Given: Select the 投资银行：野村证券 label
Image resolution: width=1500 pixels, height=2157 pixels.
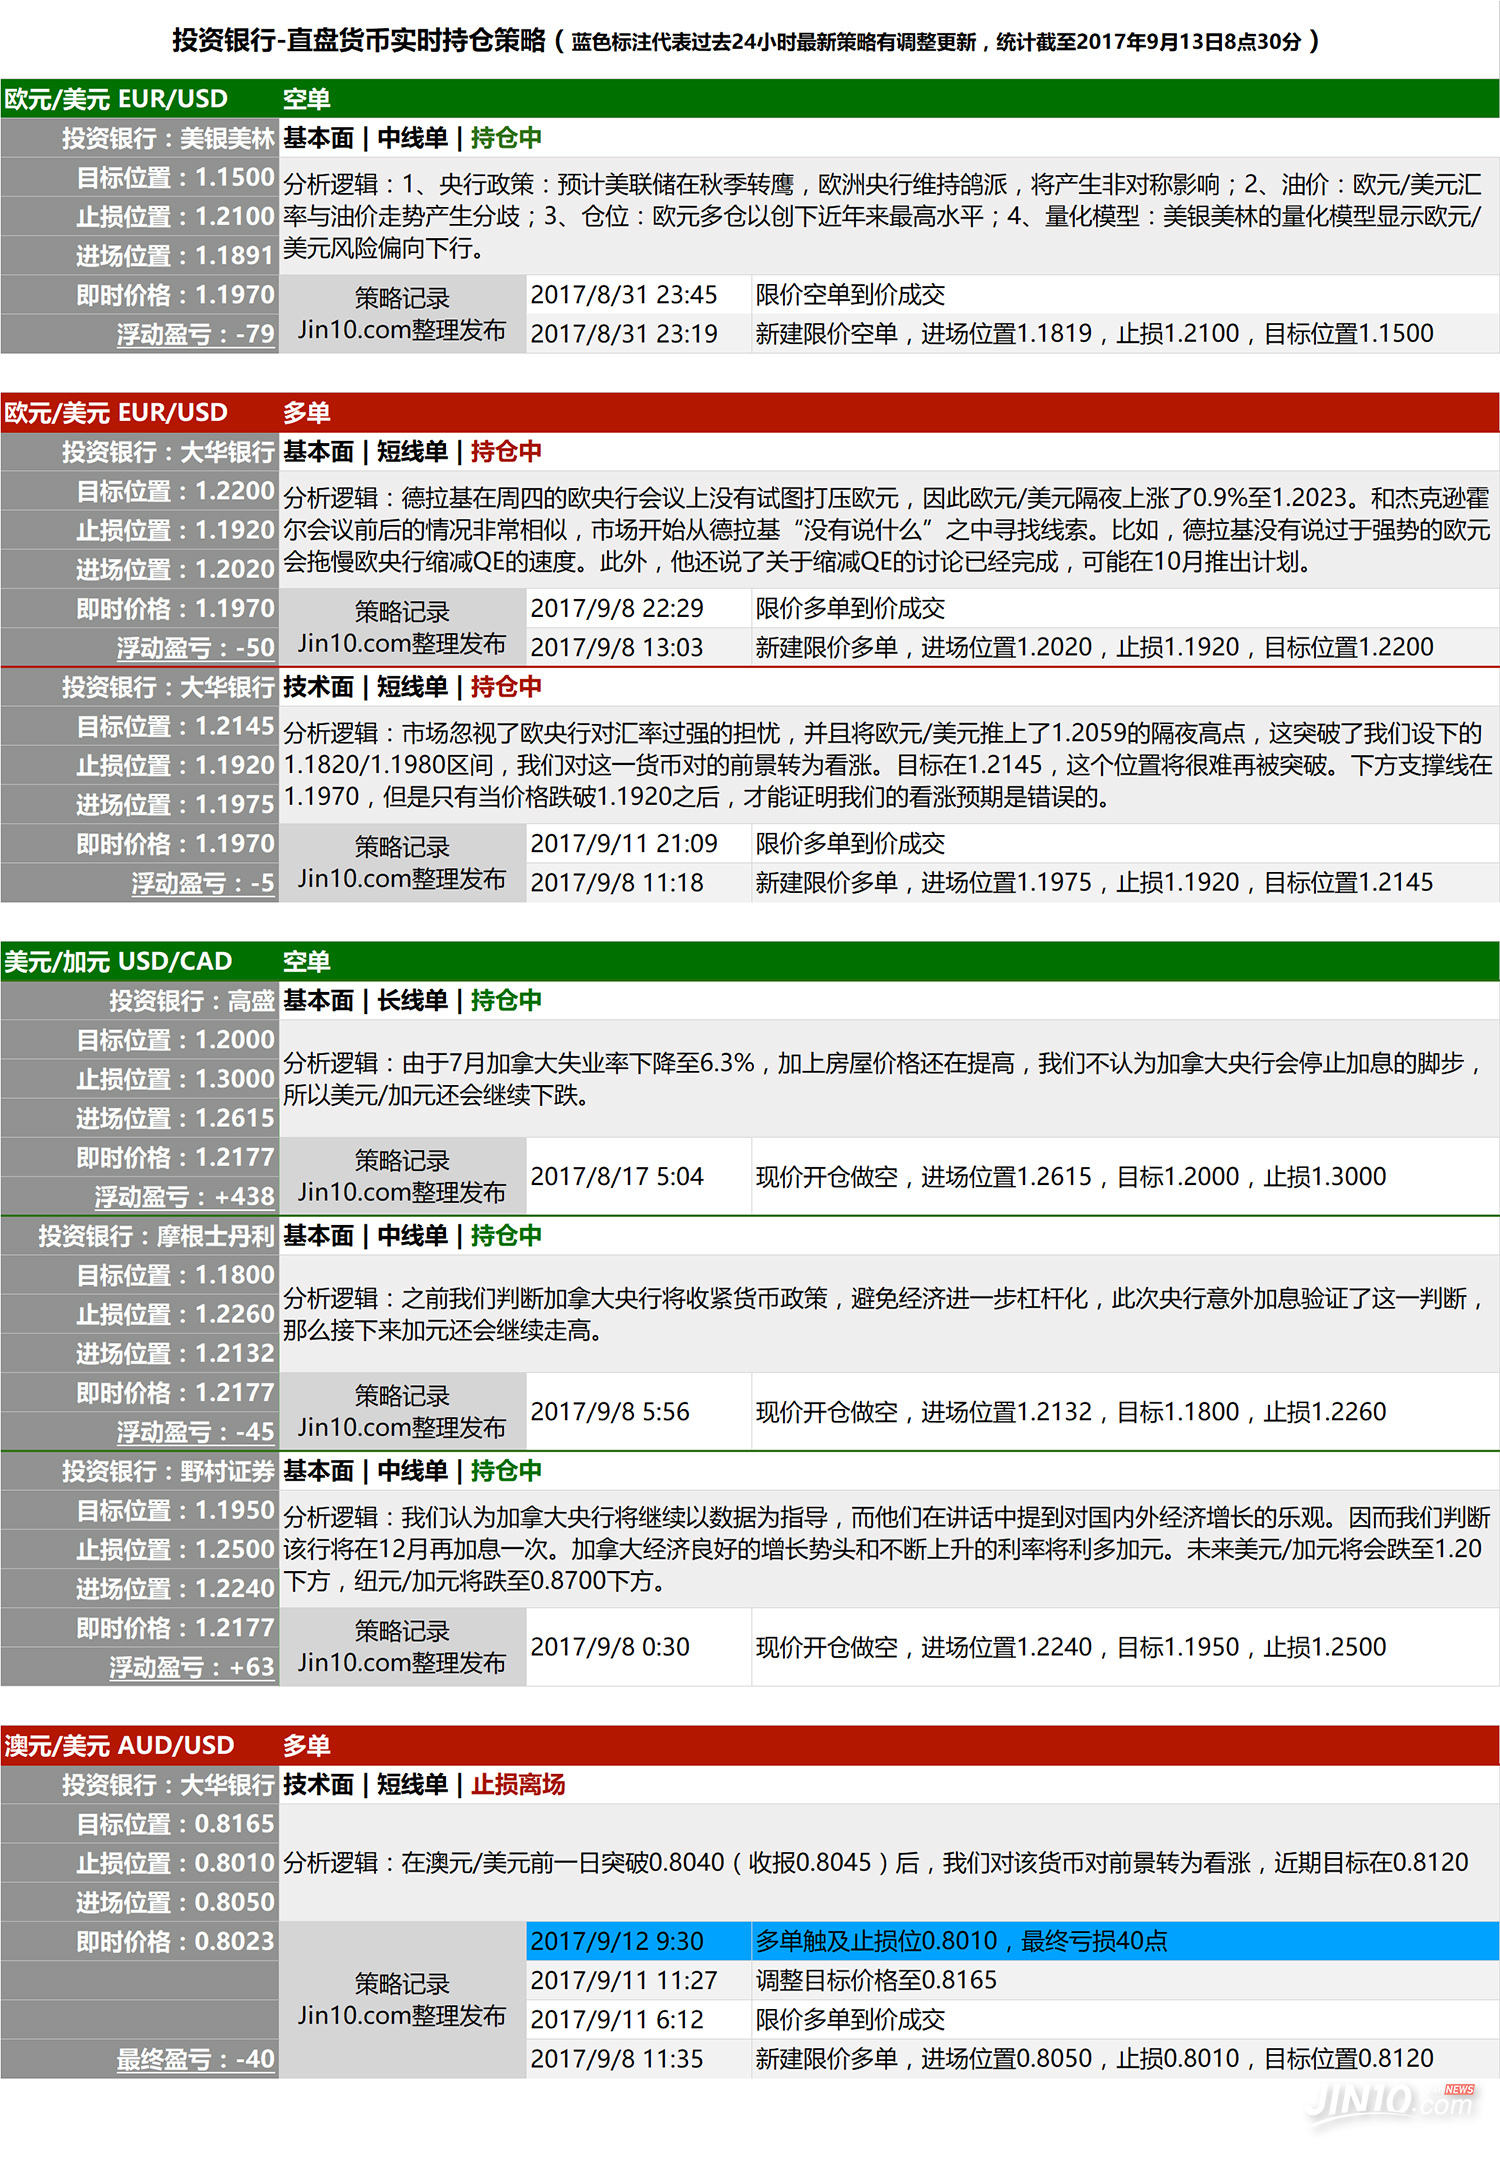Looking at the screenshot, I should point(168,1471).
